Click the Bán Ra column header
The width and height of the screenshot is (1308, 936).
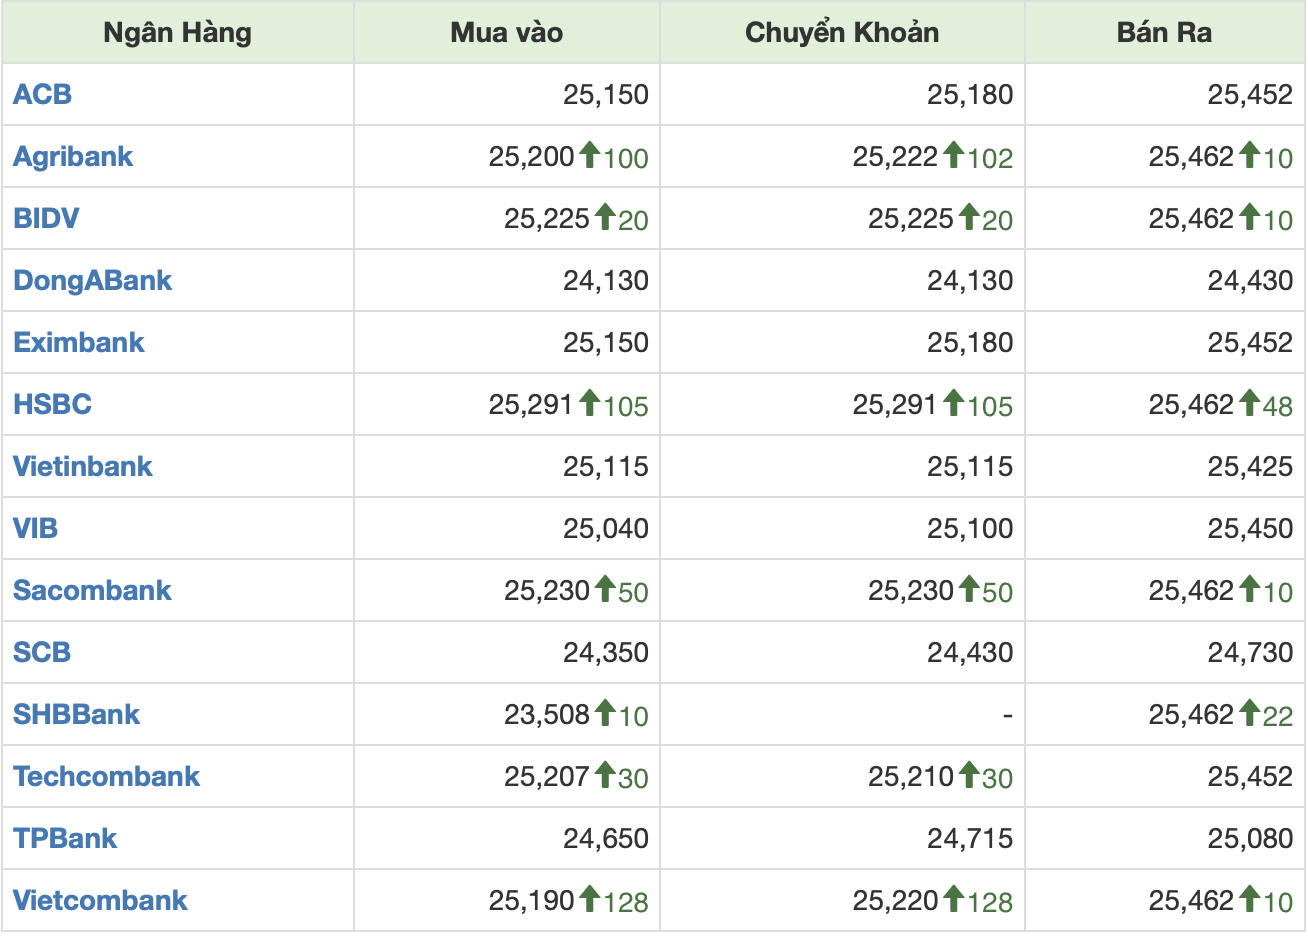(1164, 32)
